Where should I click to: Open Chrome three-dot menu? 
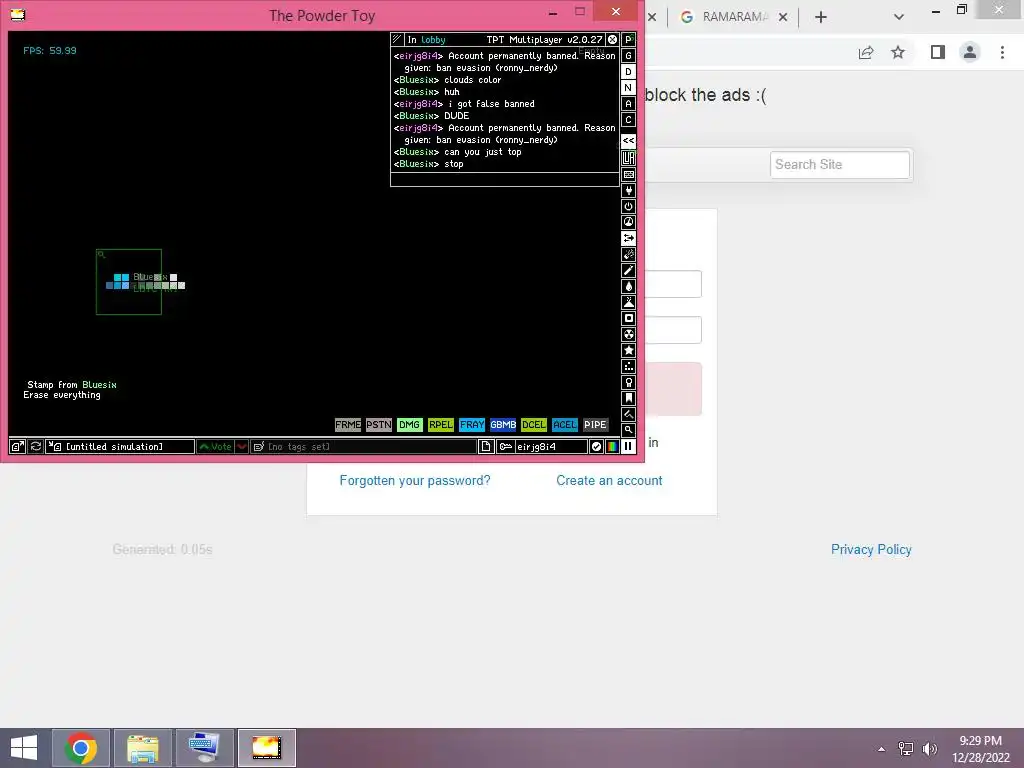[x=1002, y=52]
